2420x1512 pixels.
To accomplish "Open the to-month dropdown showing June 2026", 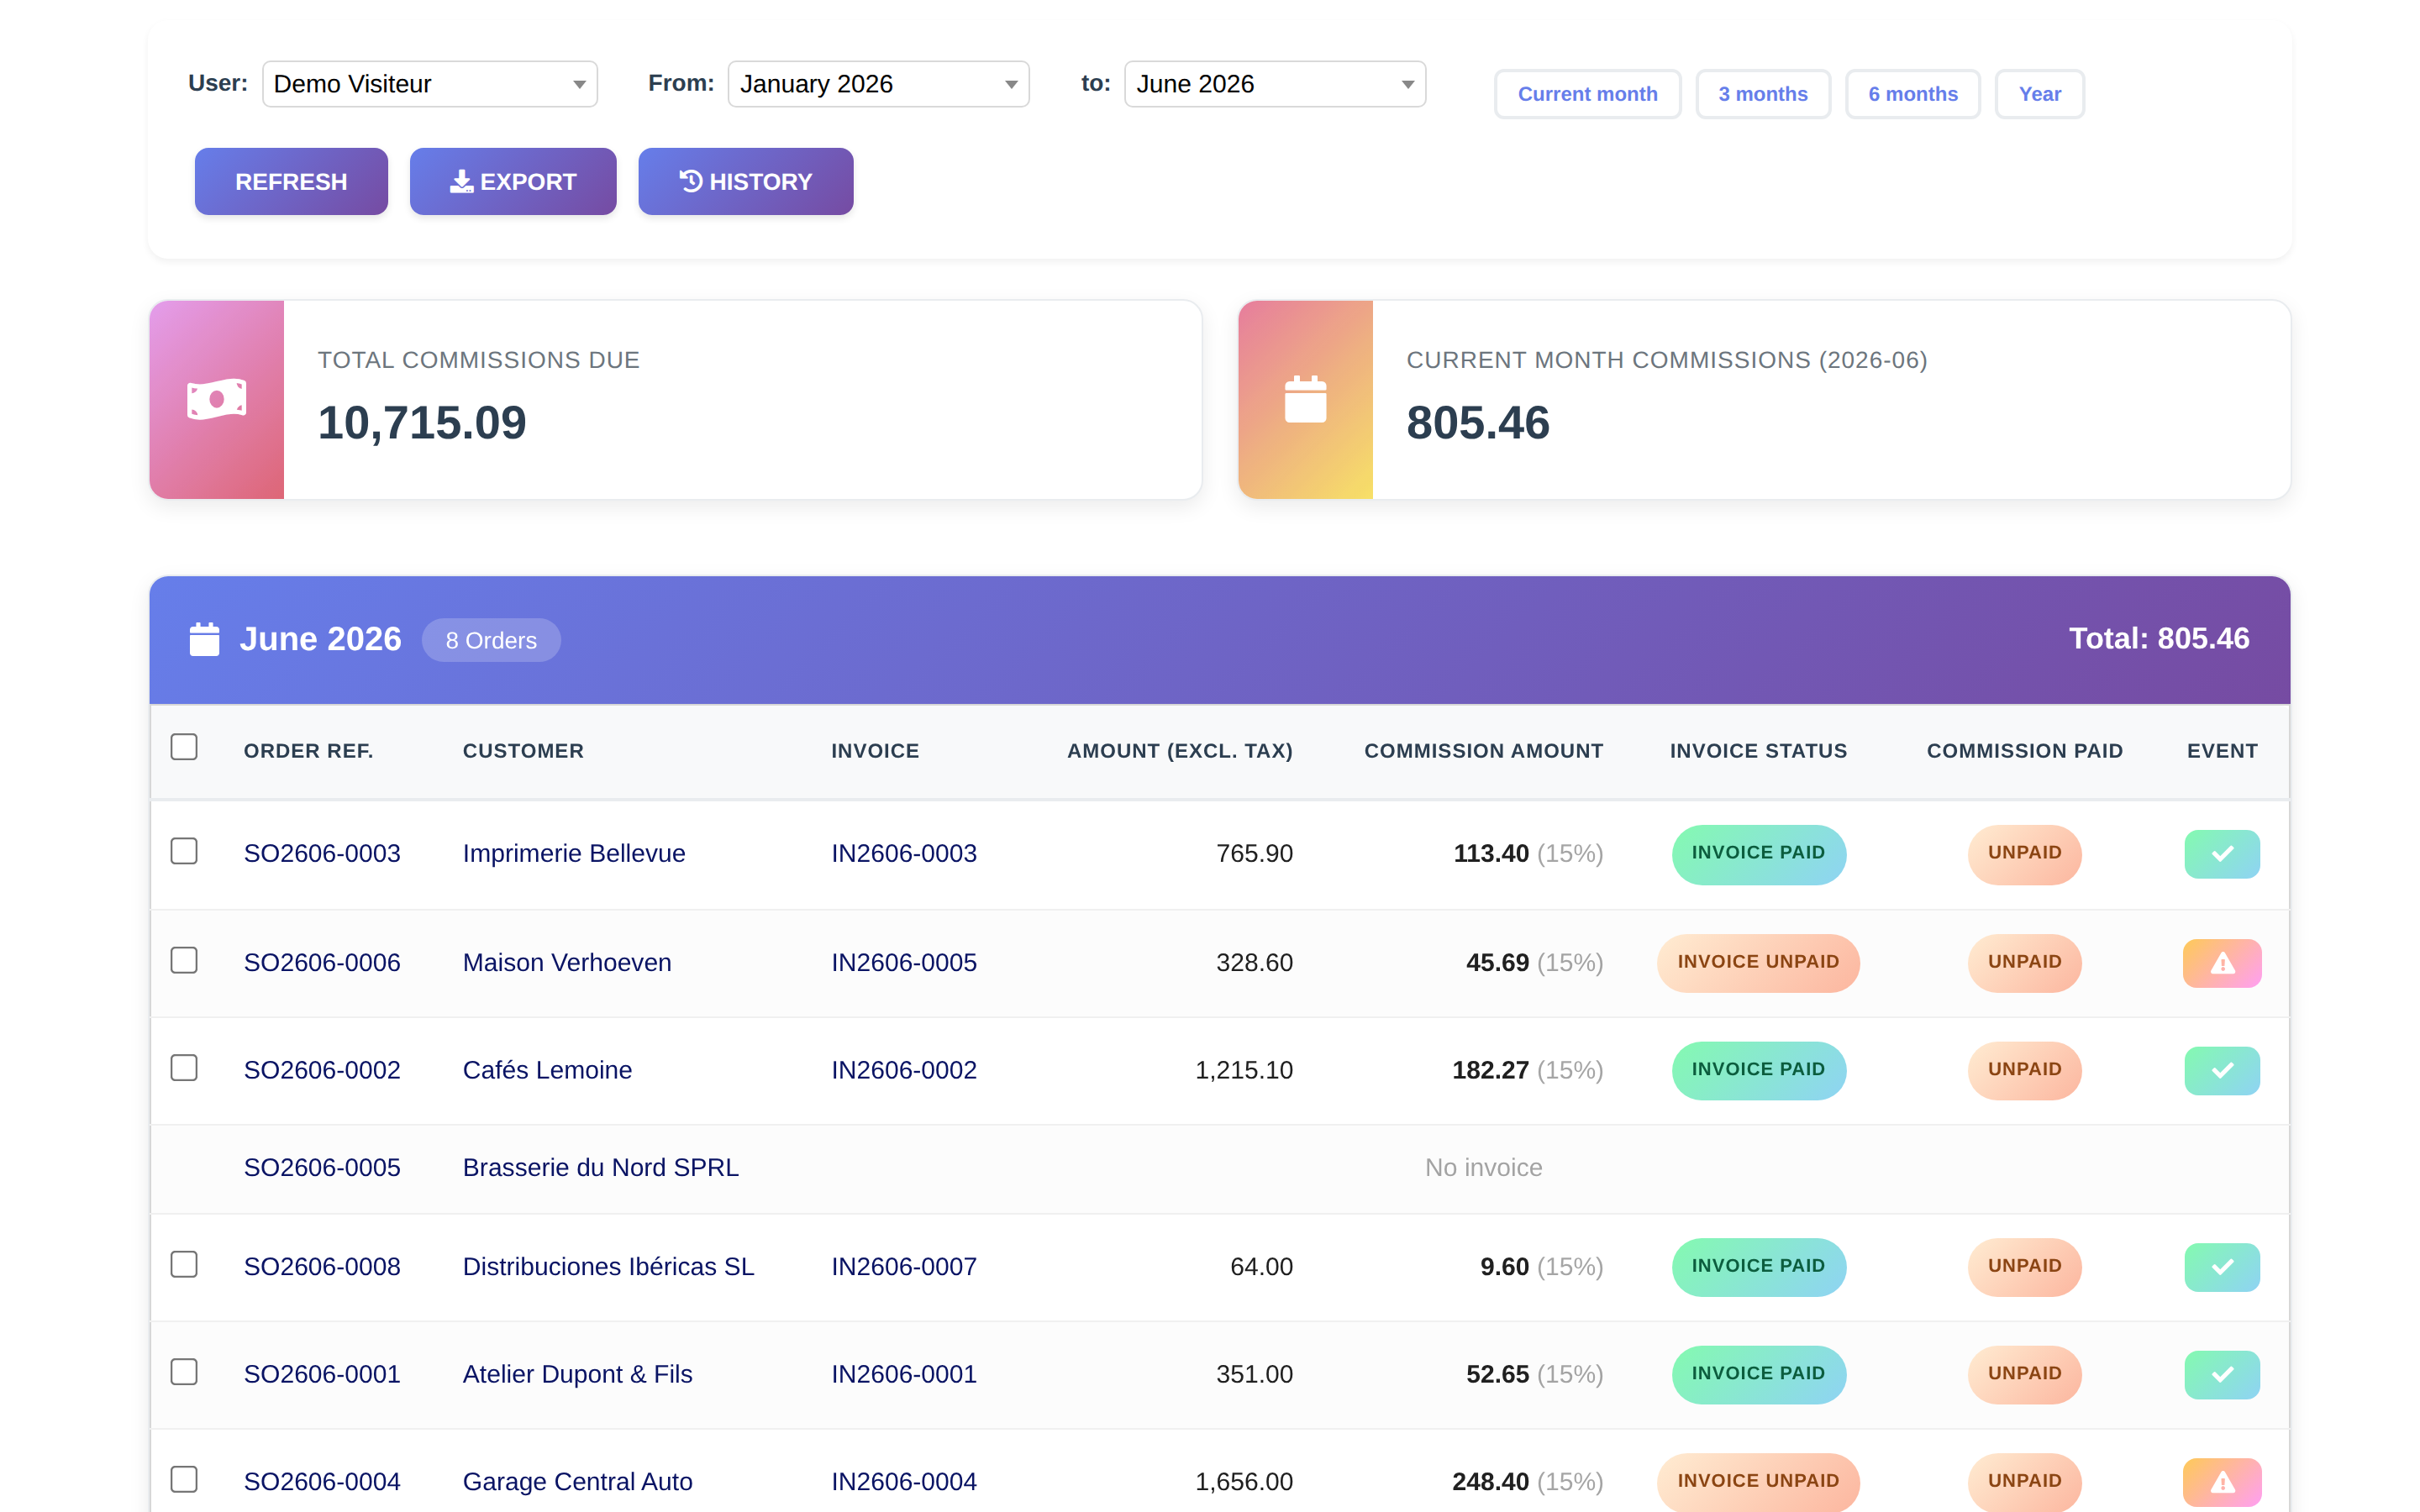I will [1274, 84].
